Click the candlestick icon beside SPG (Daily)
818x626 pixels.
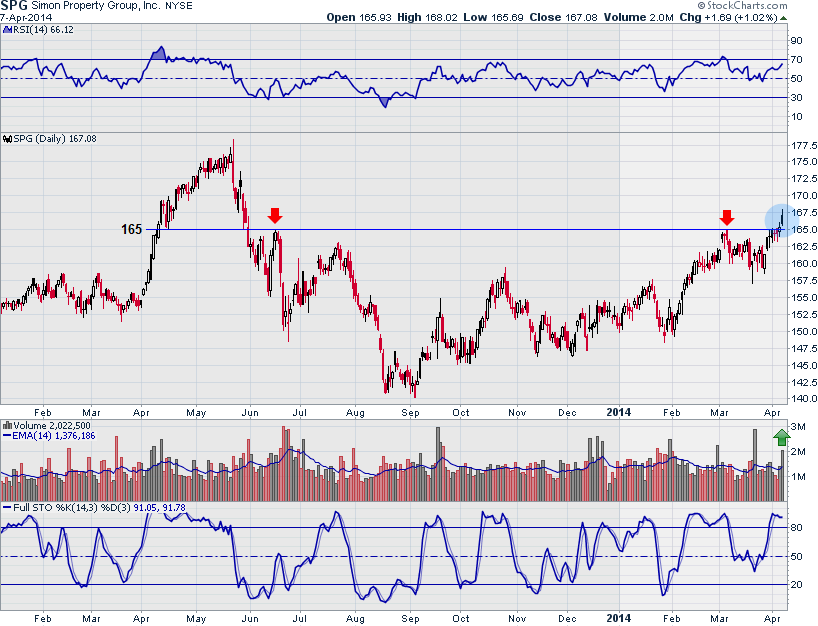(7, 139)
